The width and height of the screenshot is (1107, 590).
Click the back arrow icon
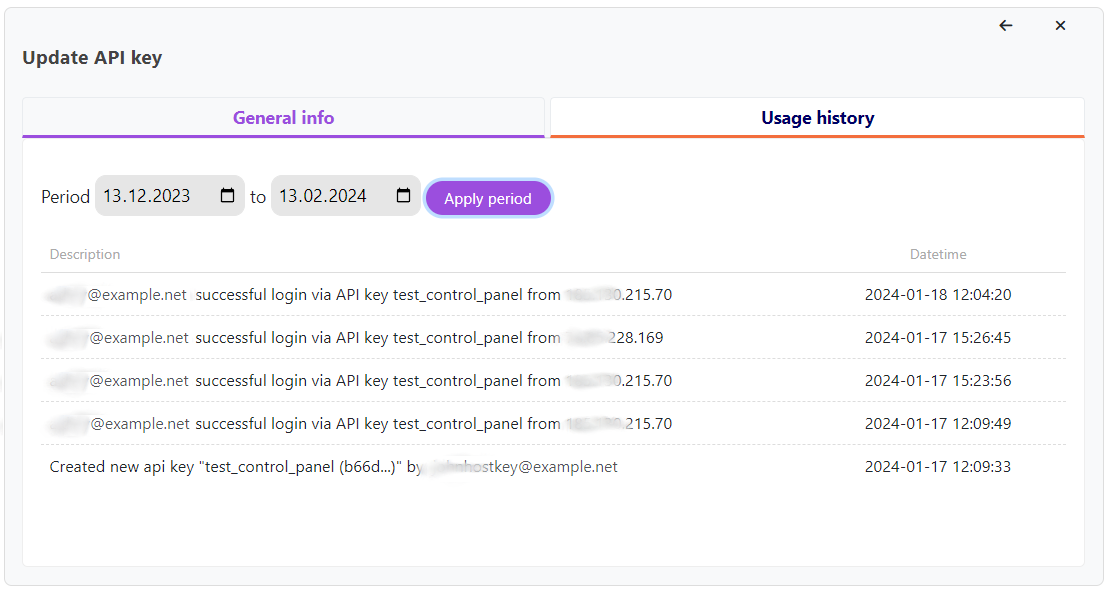coord(1006,26)
